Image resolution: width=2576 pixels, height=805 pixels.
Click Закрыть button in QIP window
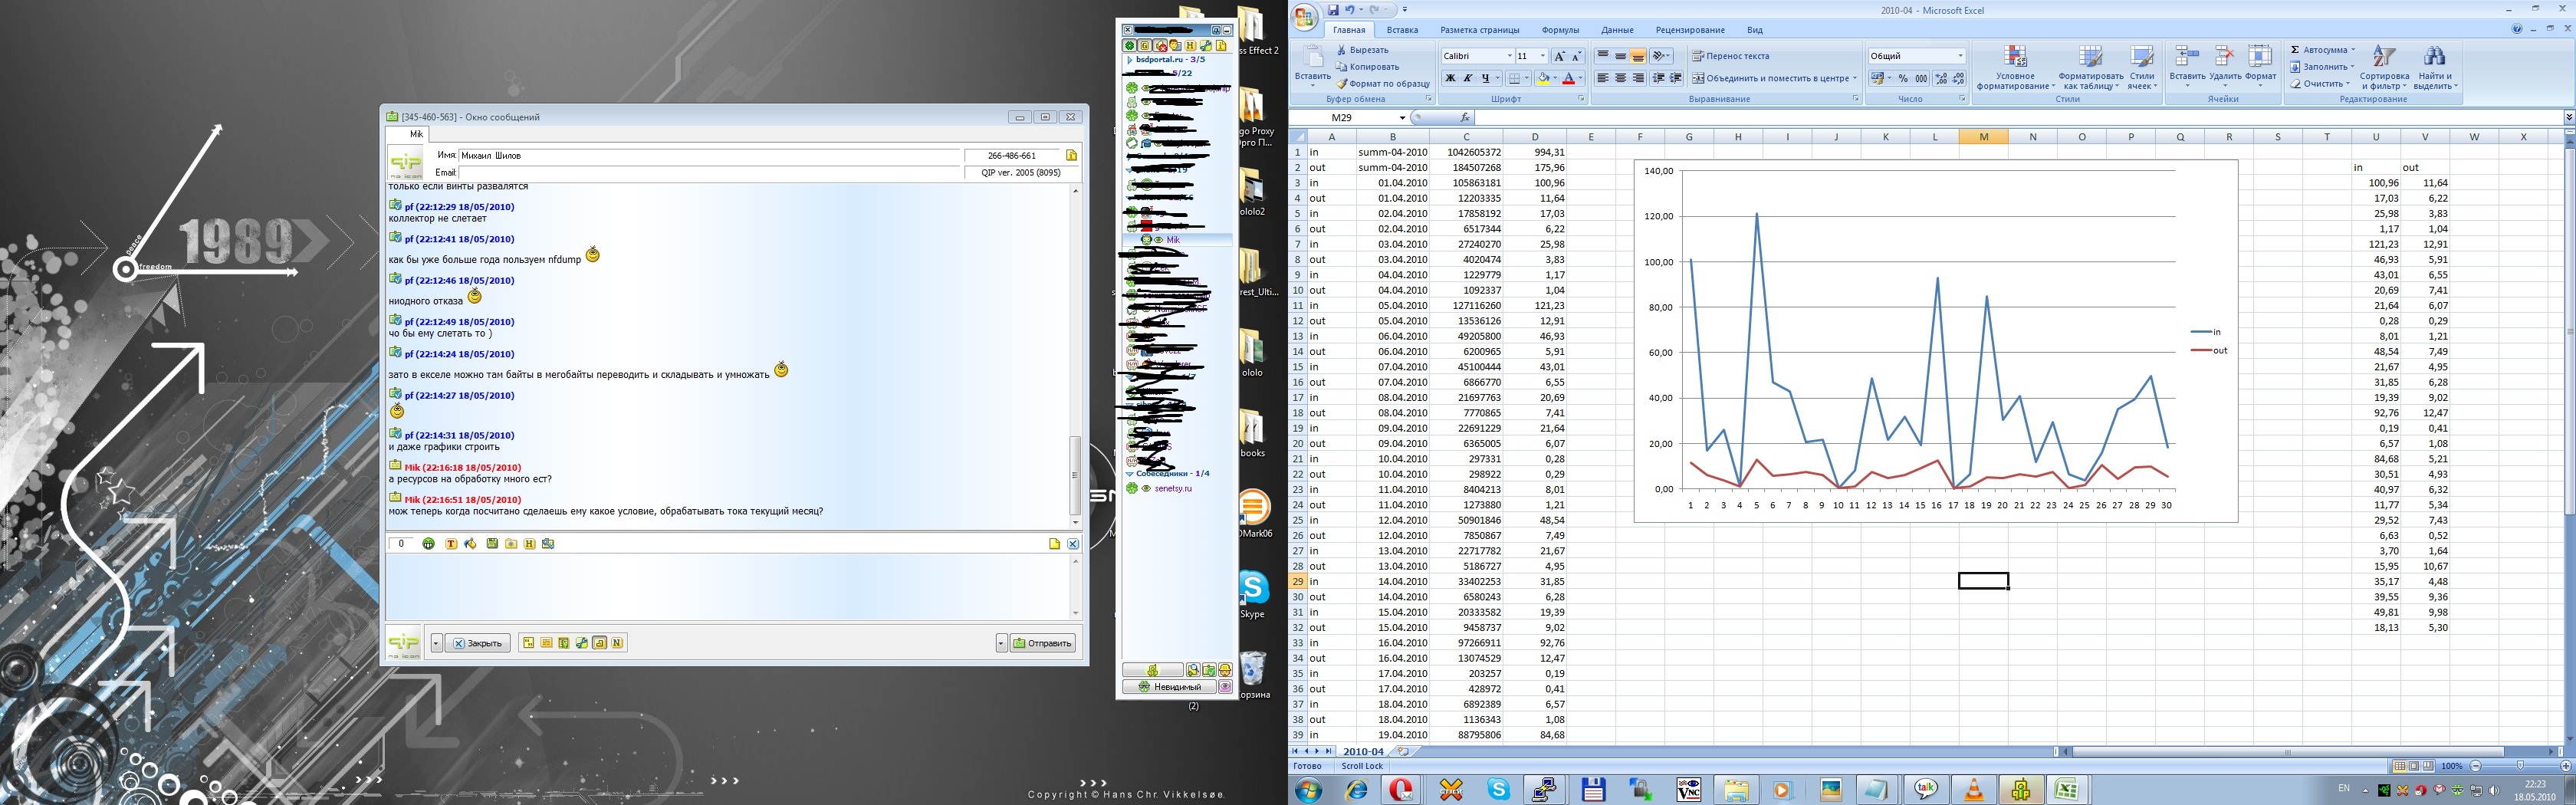478,643
